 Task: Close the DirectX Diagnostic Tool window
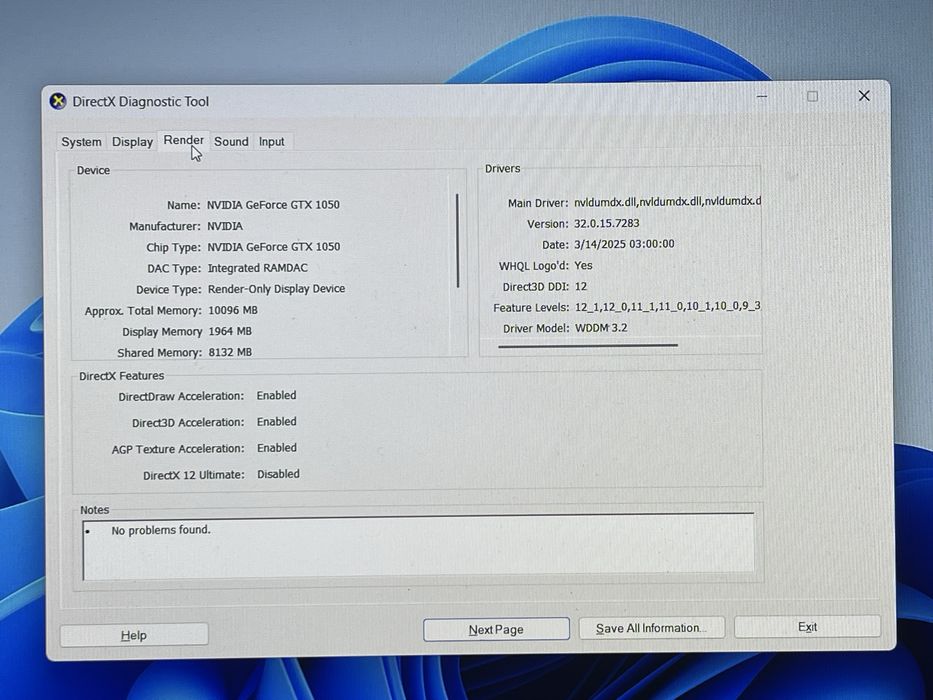click(864, 96)
